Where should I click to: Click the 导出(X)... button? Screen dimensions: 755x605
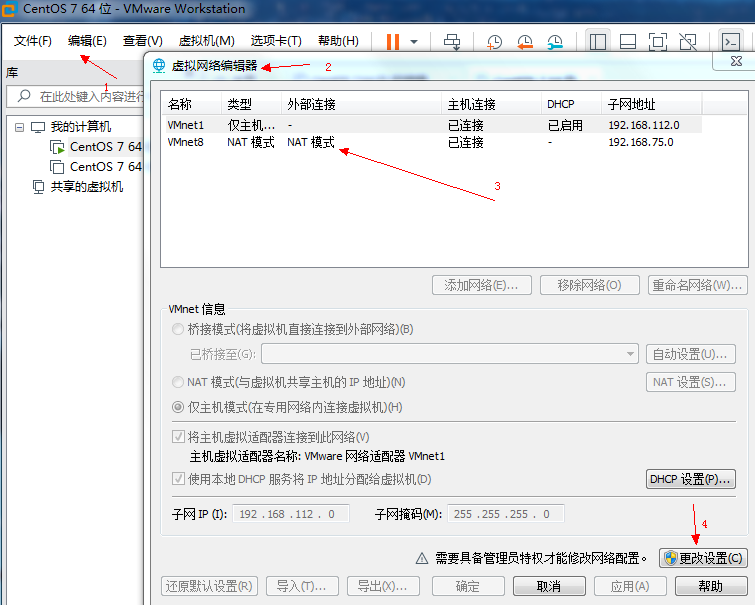coord(383,586)
